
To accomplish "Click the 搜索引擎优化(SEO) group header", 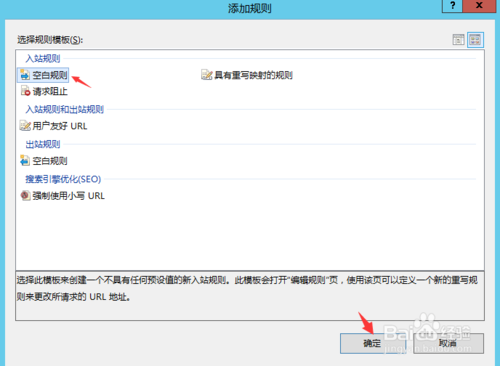I will click(63, 179).
